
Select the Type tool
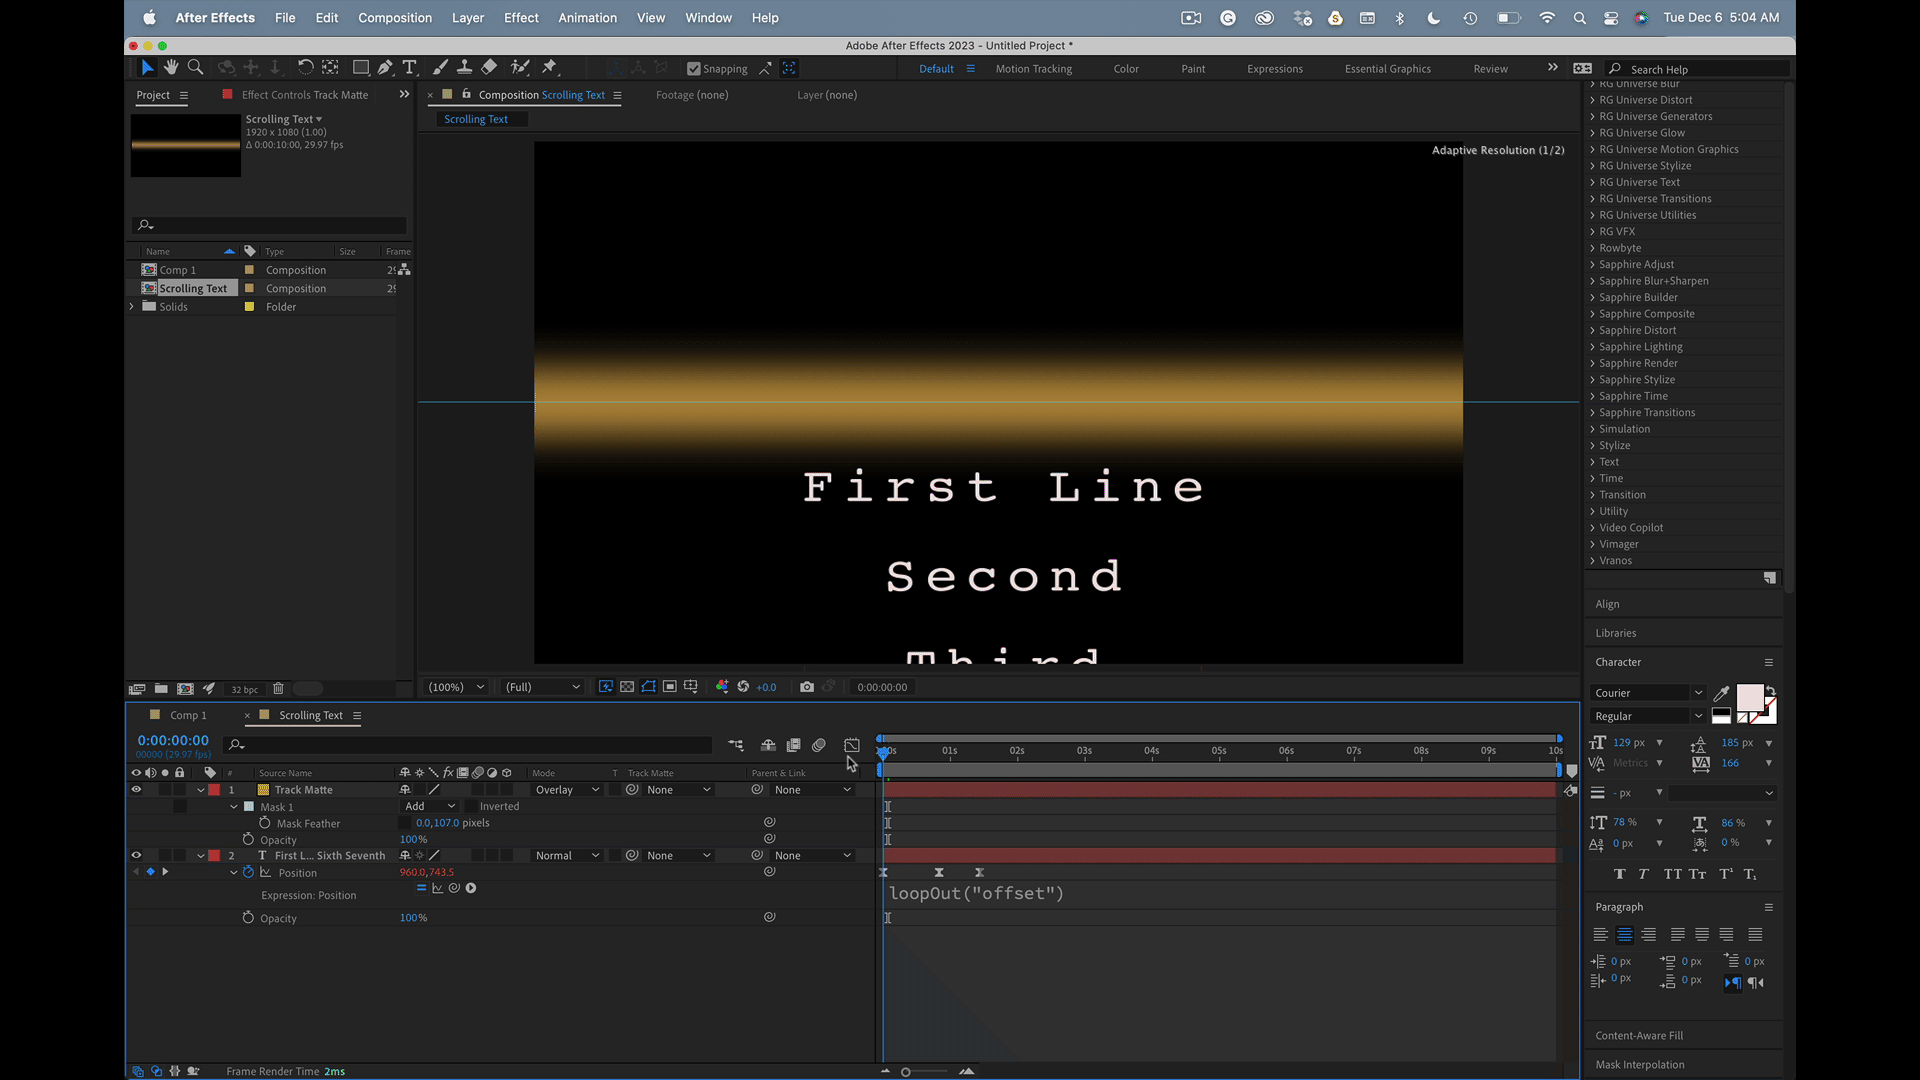[x=410, y=67]
